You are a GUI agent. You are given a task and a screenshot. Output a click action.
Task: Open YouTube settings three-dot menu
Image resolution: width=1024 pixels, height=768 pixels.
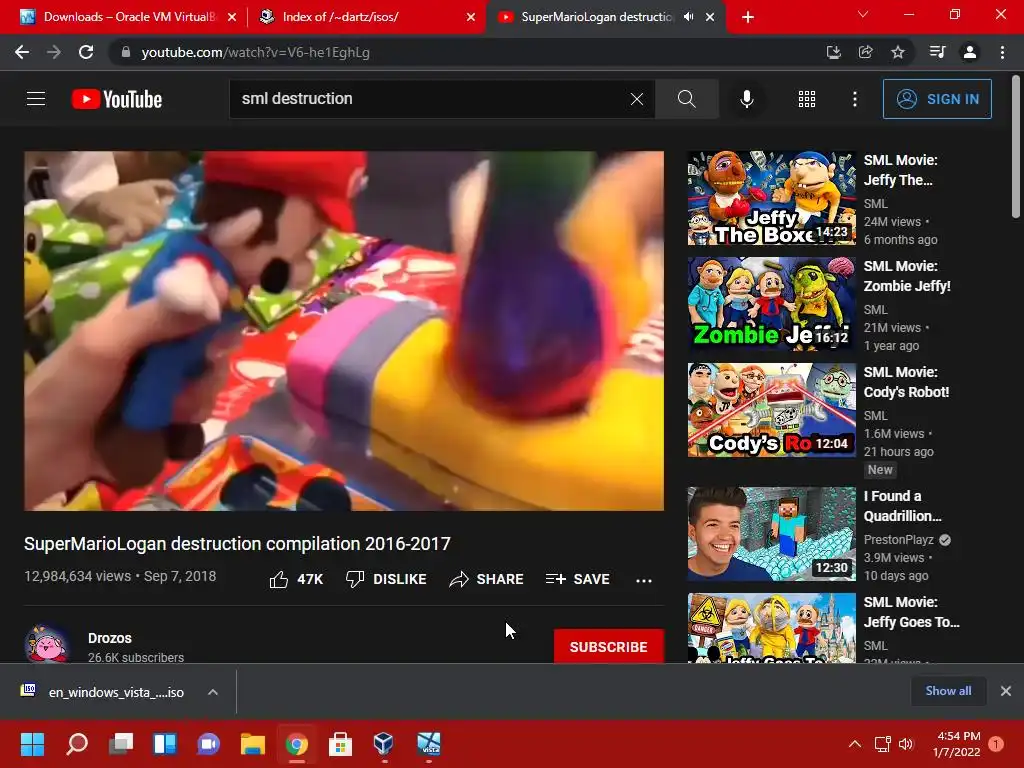tap(854, 99)
